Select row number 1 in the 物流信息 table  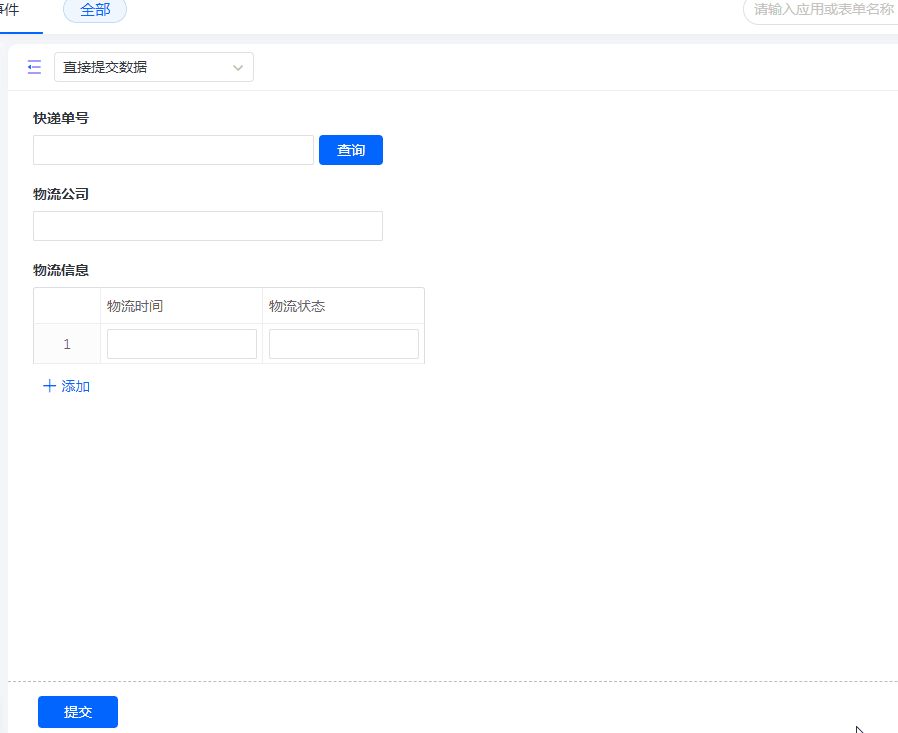(x=67, y=344)
